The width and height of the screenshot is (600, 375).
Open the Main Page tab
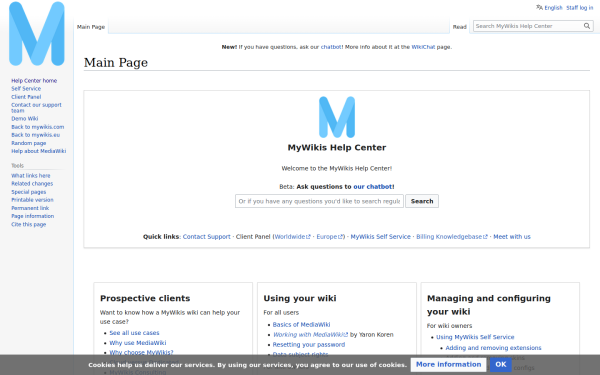91,27
